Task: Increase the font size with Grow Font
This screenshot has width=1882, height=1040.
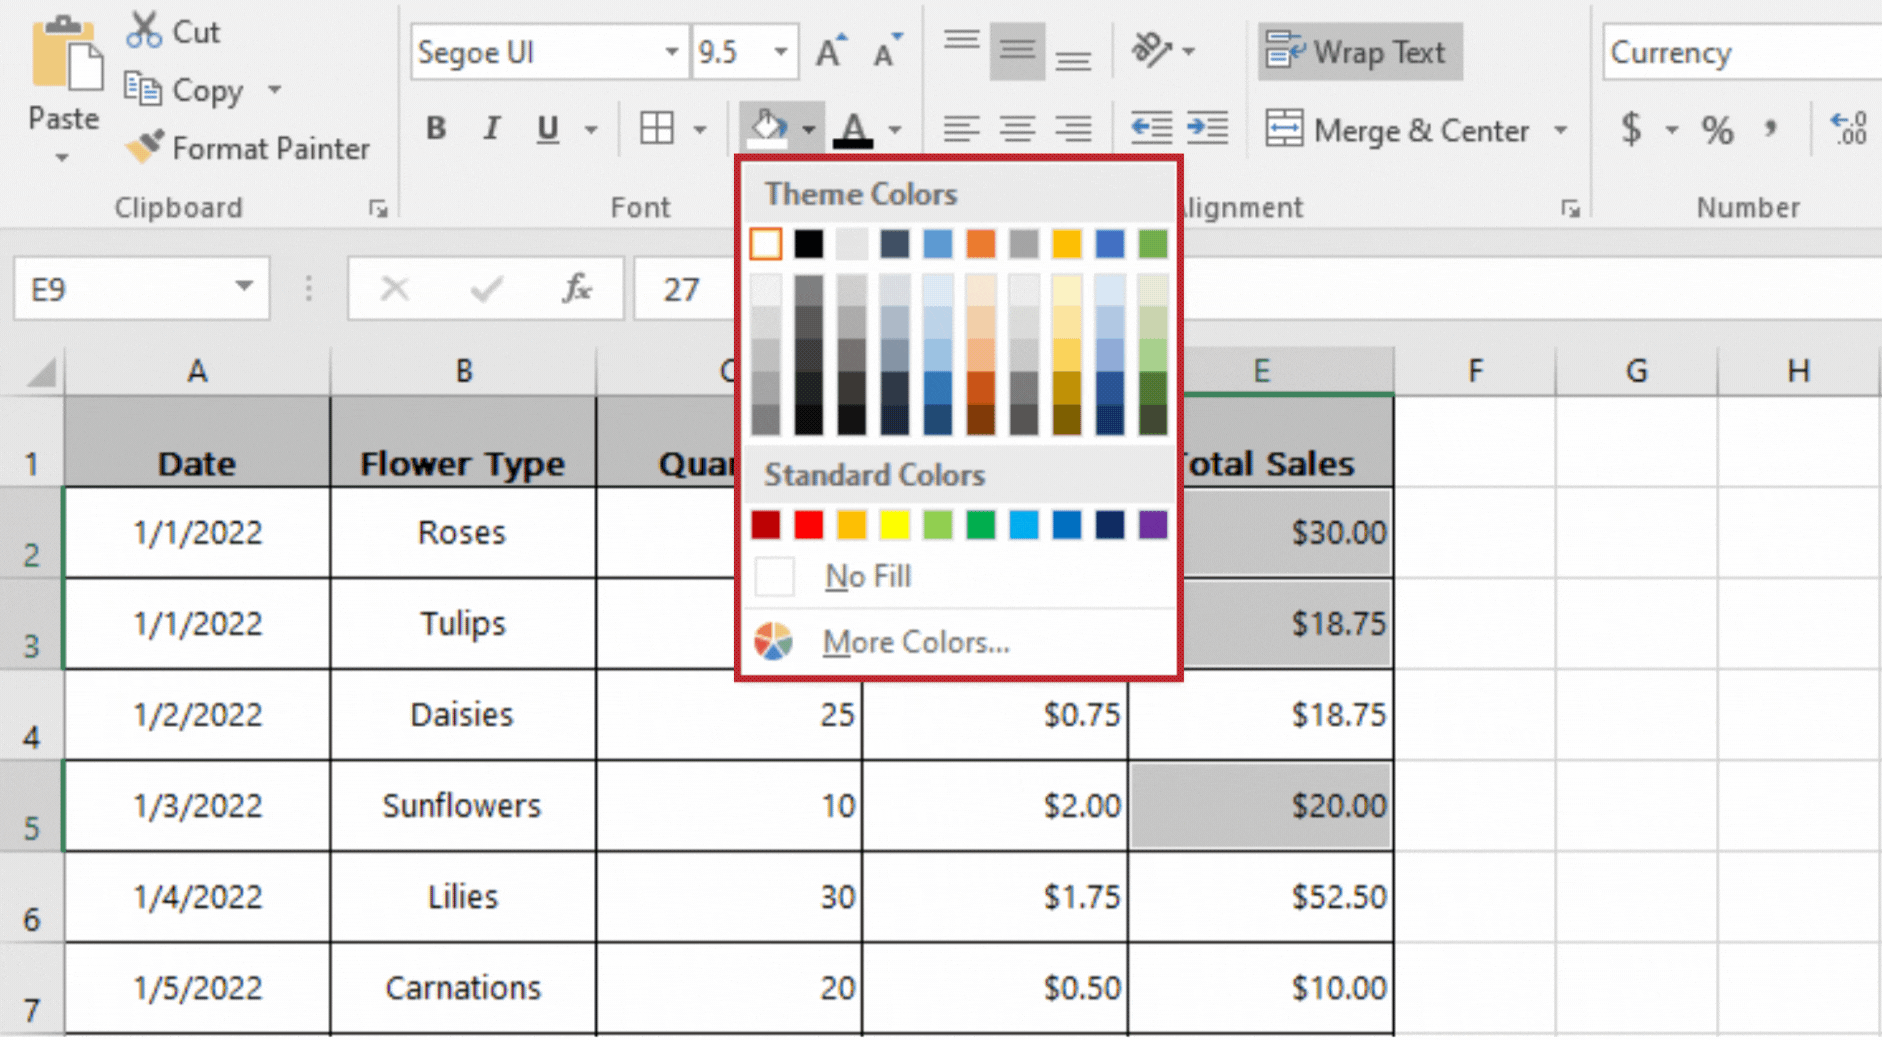Action: [x=829, y=50]
